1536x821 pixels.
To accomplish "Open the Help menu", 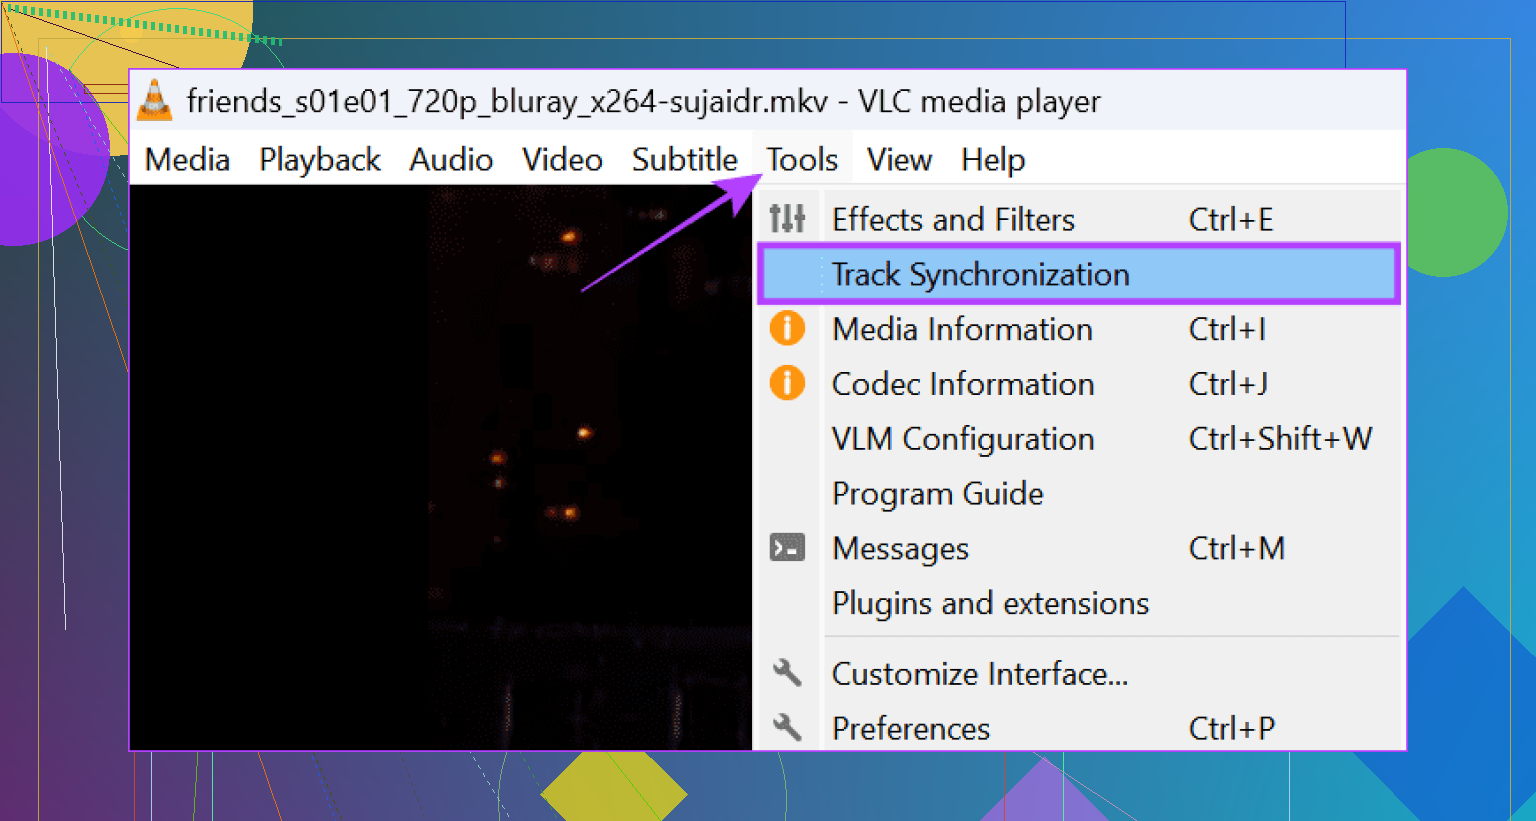I will coord(992,160).
